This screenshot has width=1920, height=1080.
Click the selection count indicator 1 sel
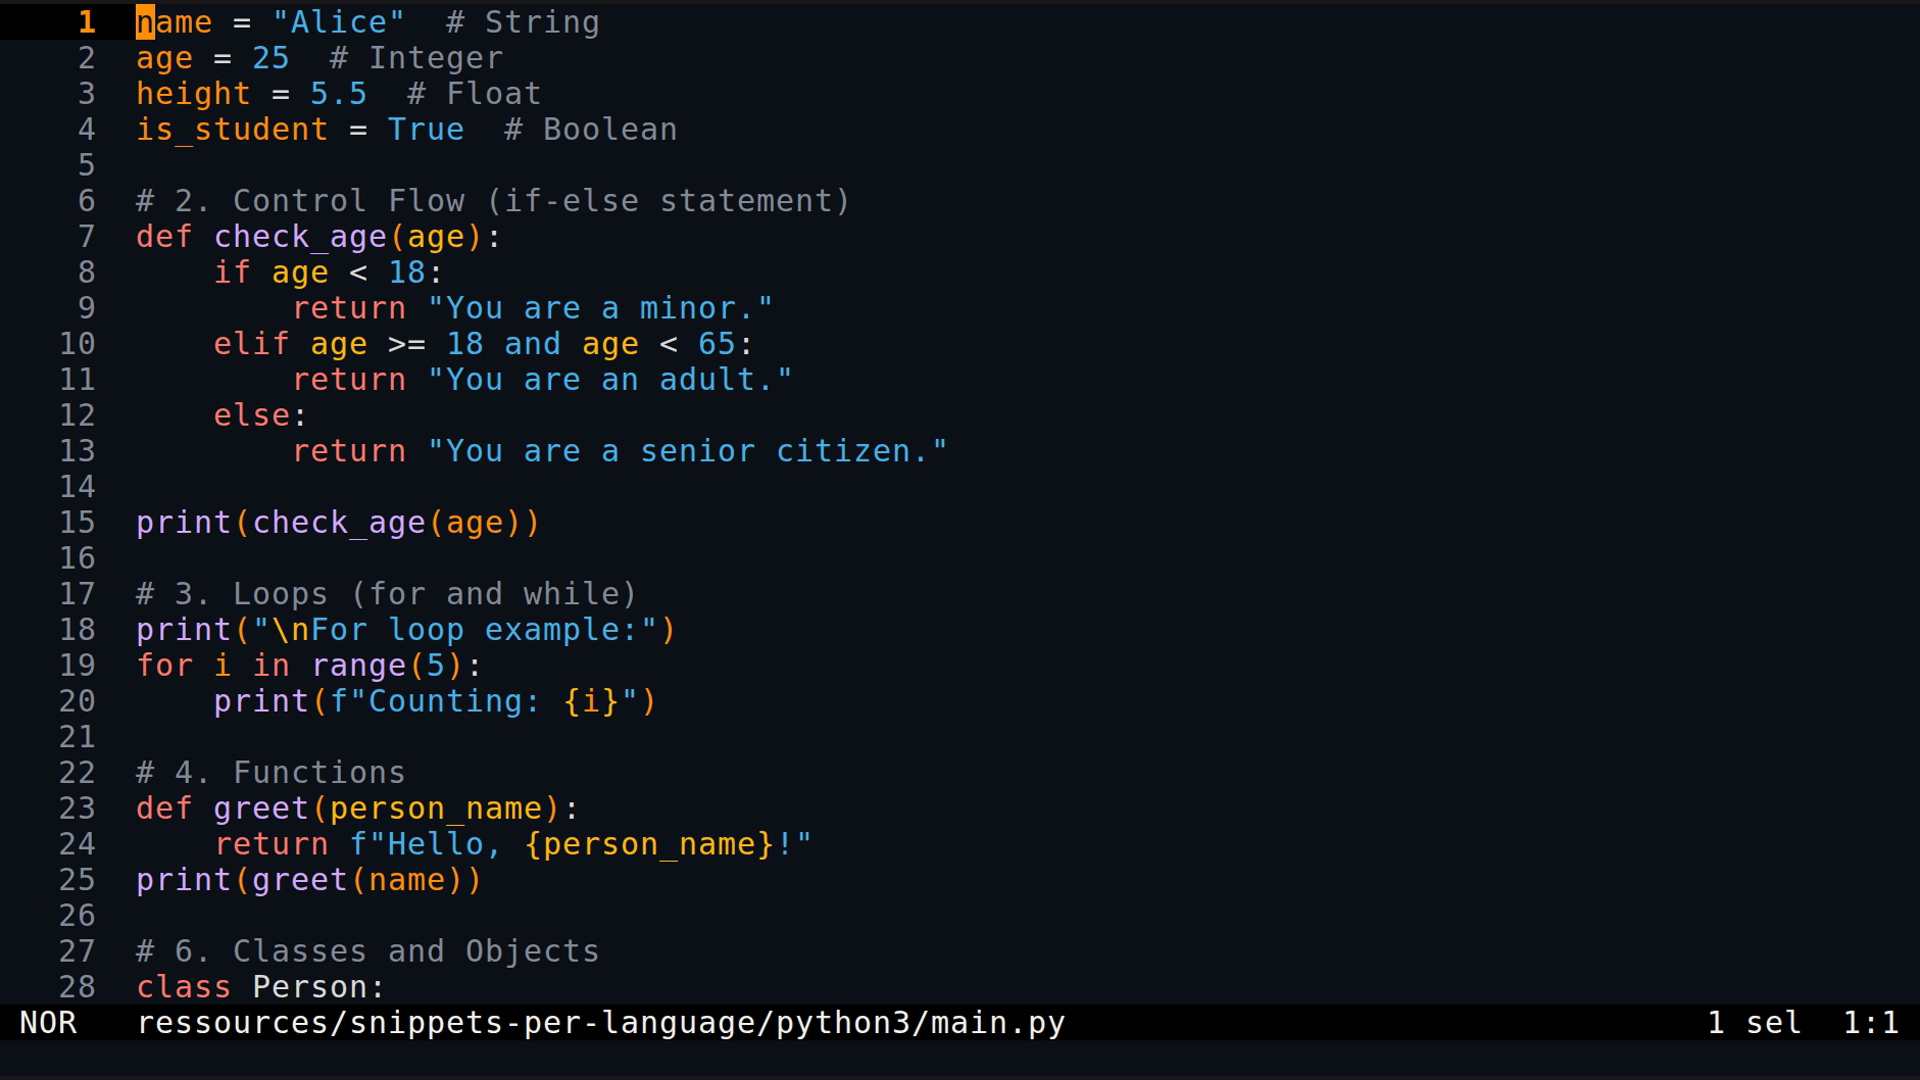tap(1747, 1022)
